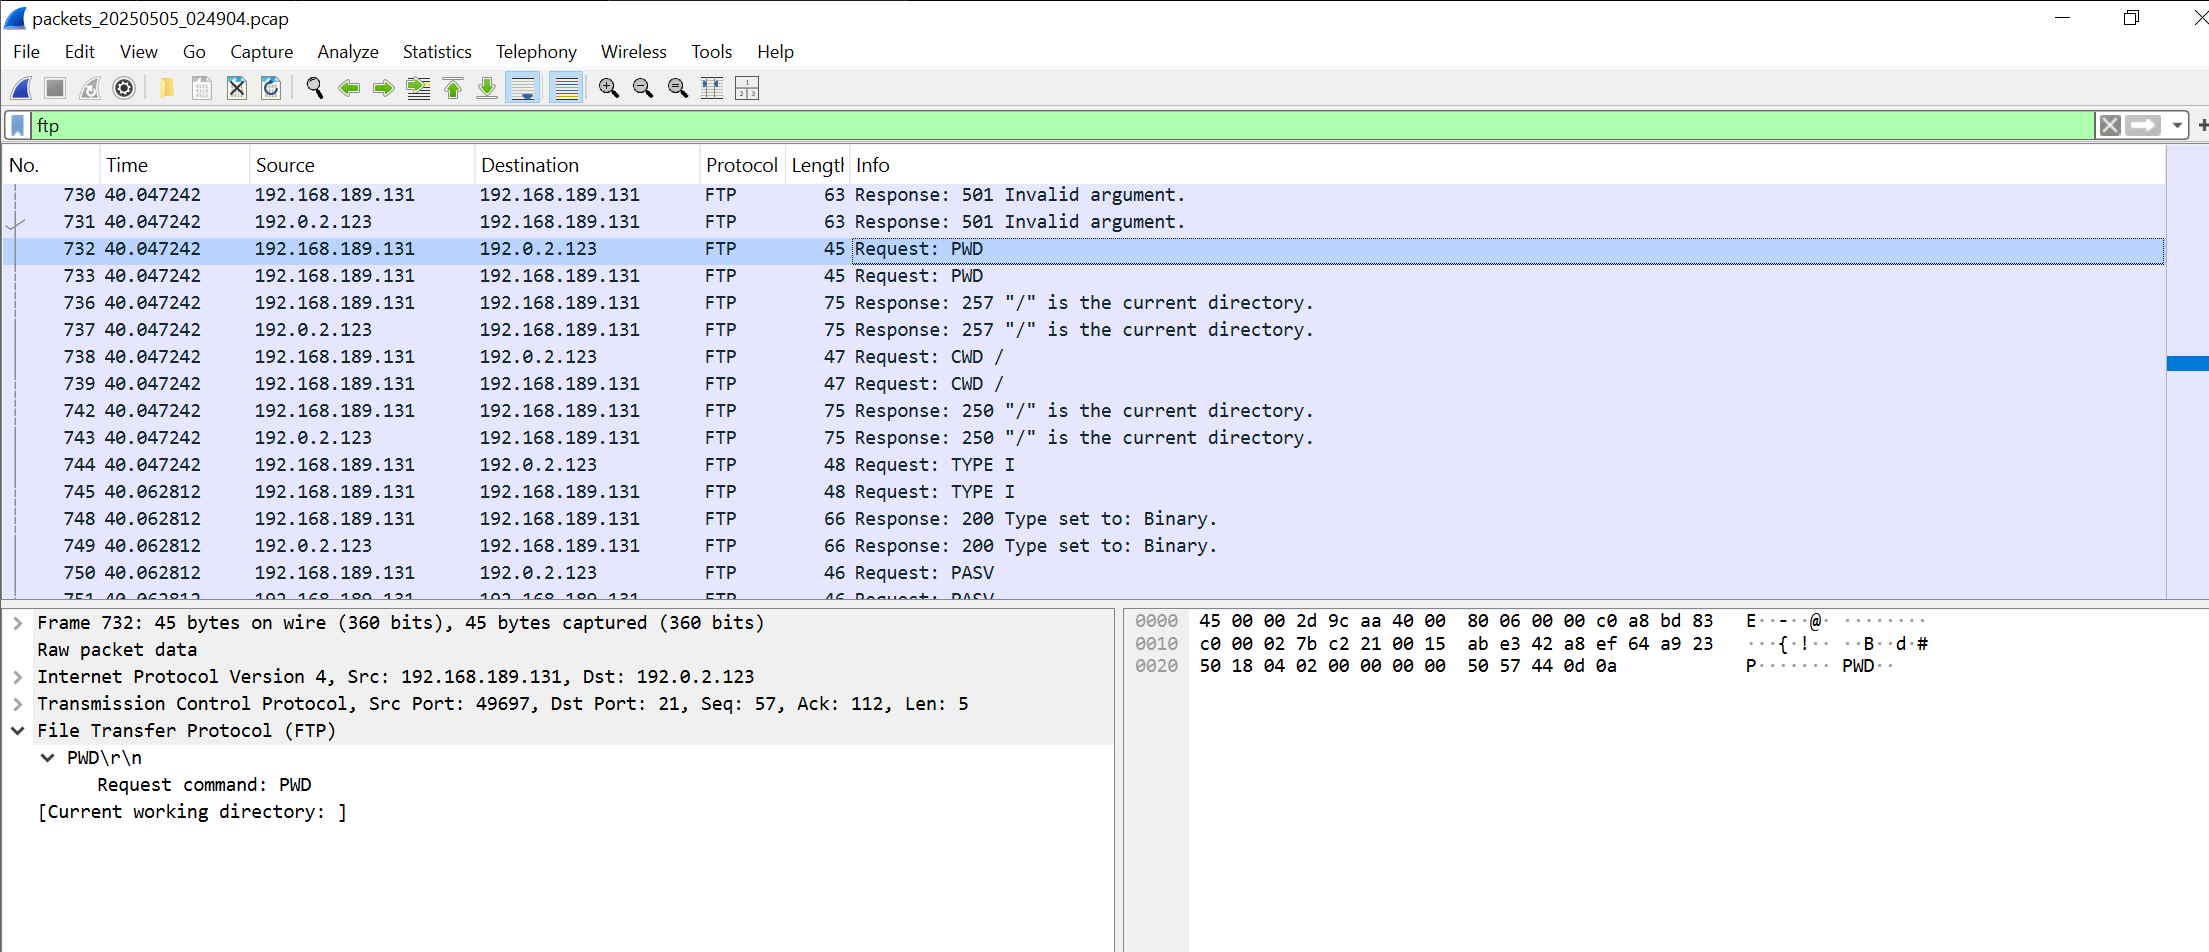Open display filter bookmarks
2209x952 pixels.
tap(18, 125)
